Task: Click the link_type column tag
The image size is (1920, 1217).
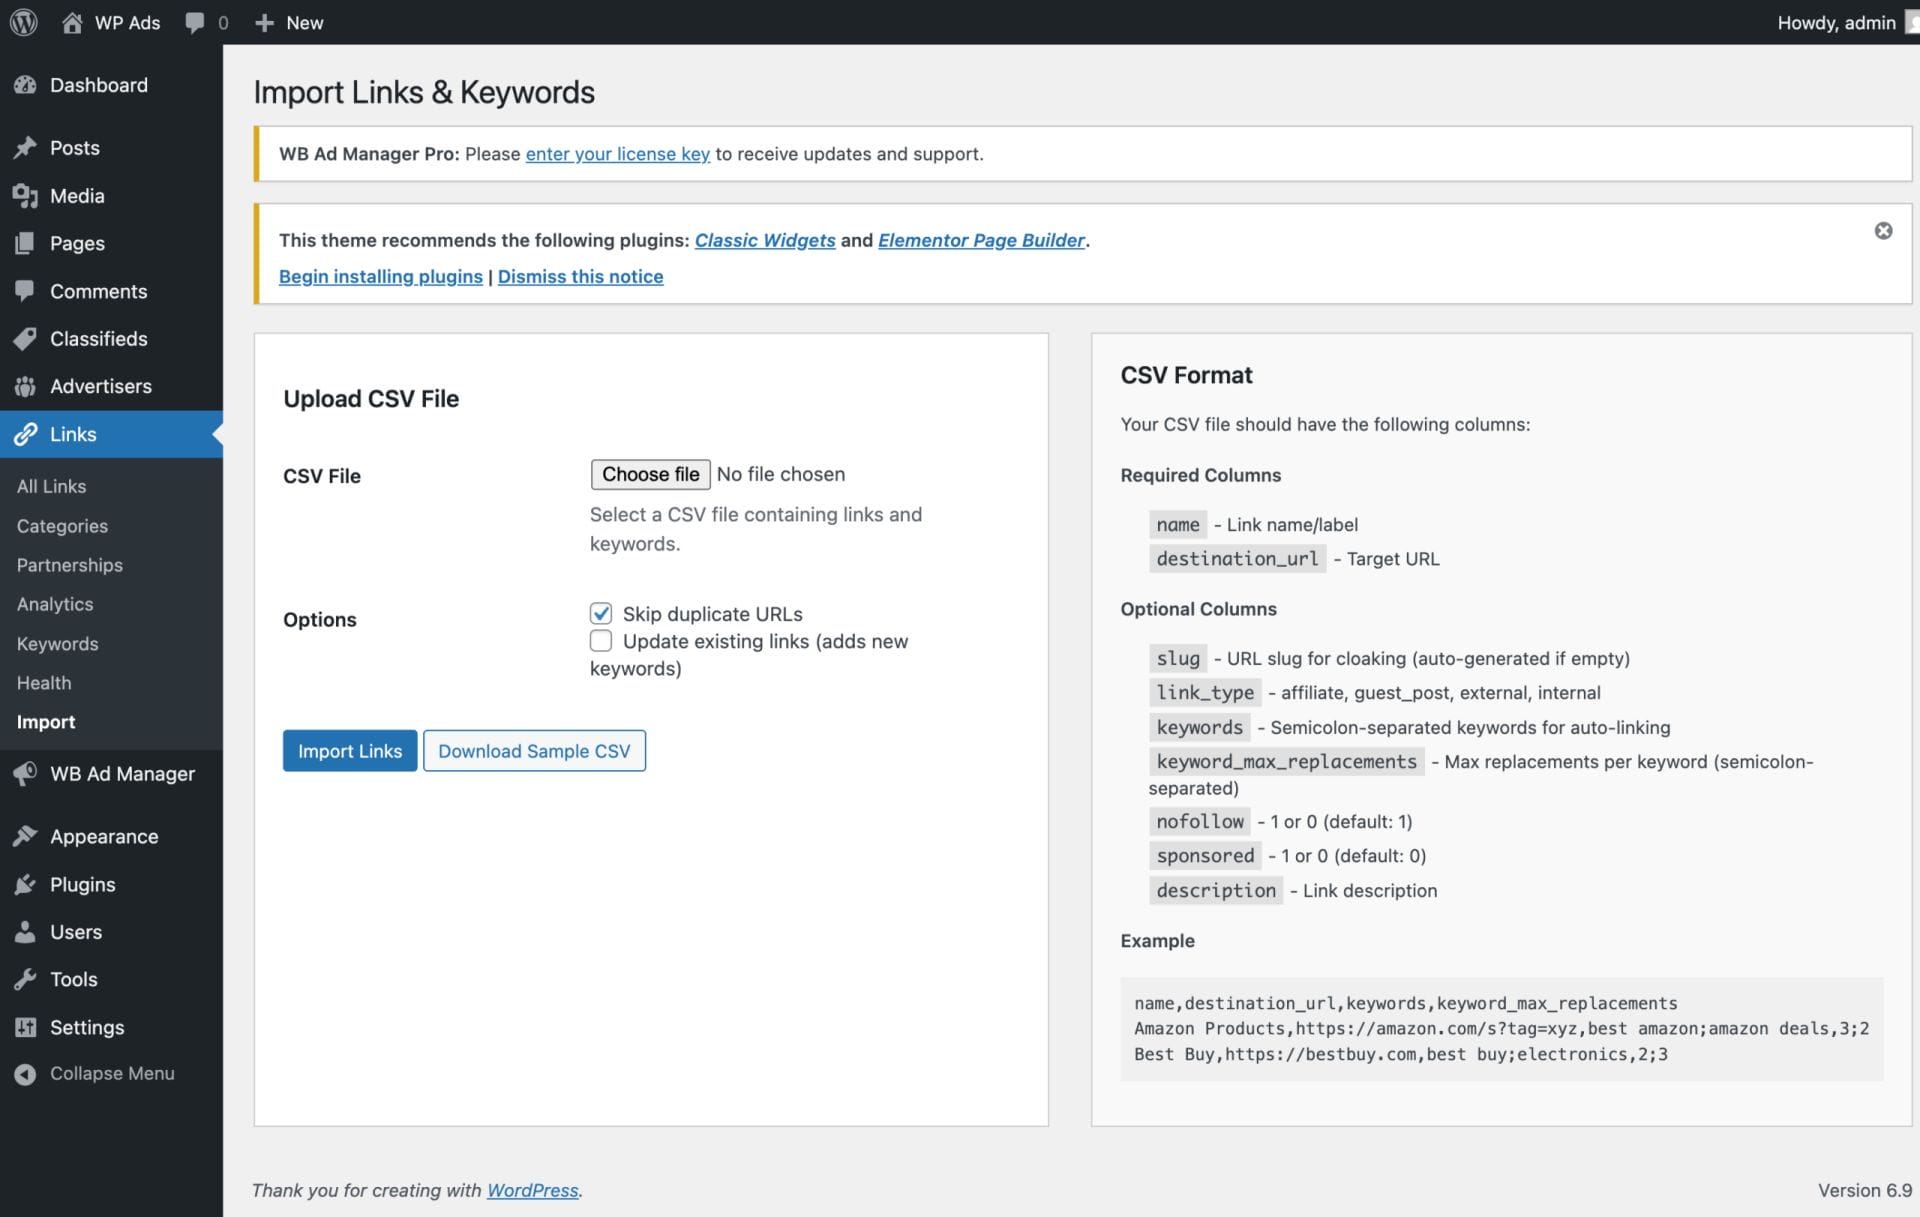Action: 1205,692
